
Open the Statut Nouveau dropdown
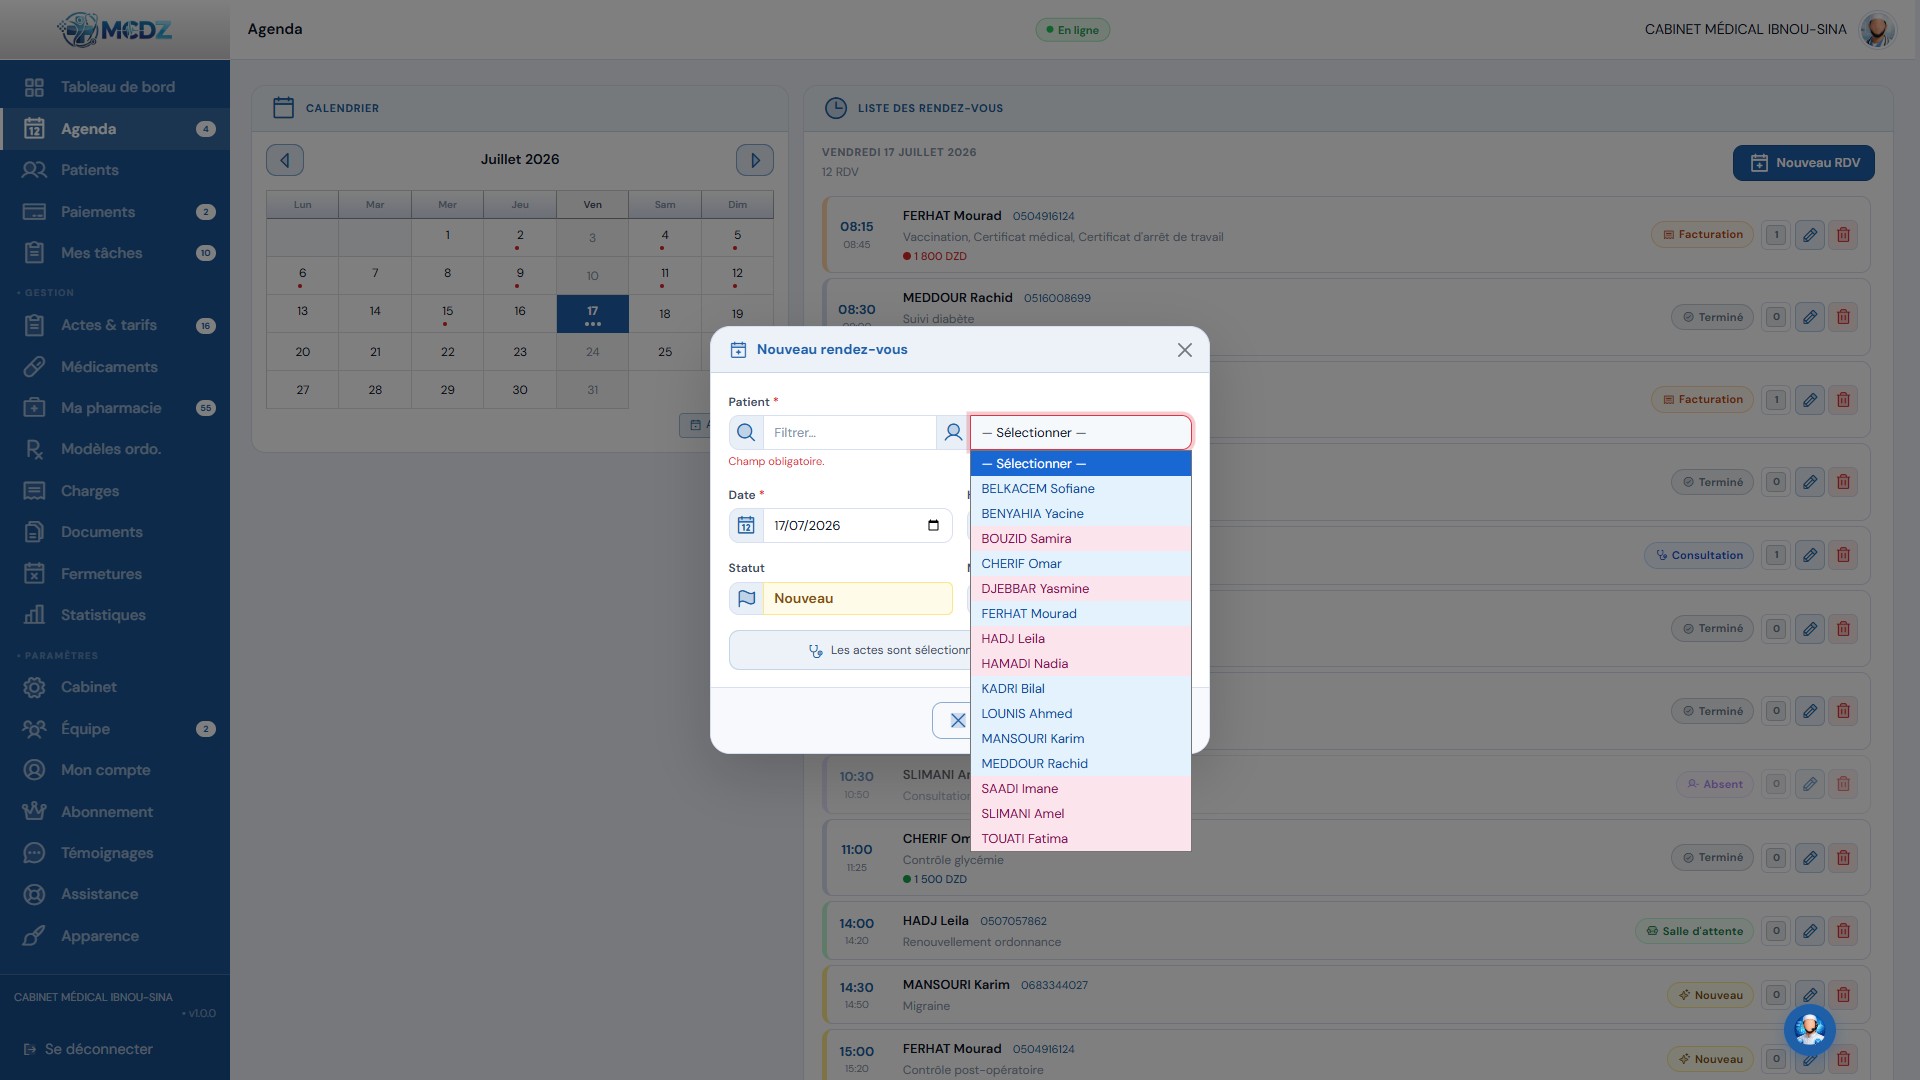(x=857, y=599)
